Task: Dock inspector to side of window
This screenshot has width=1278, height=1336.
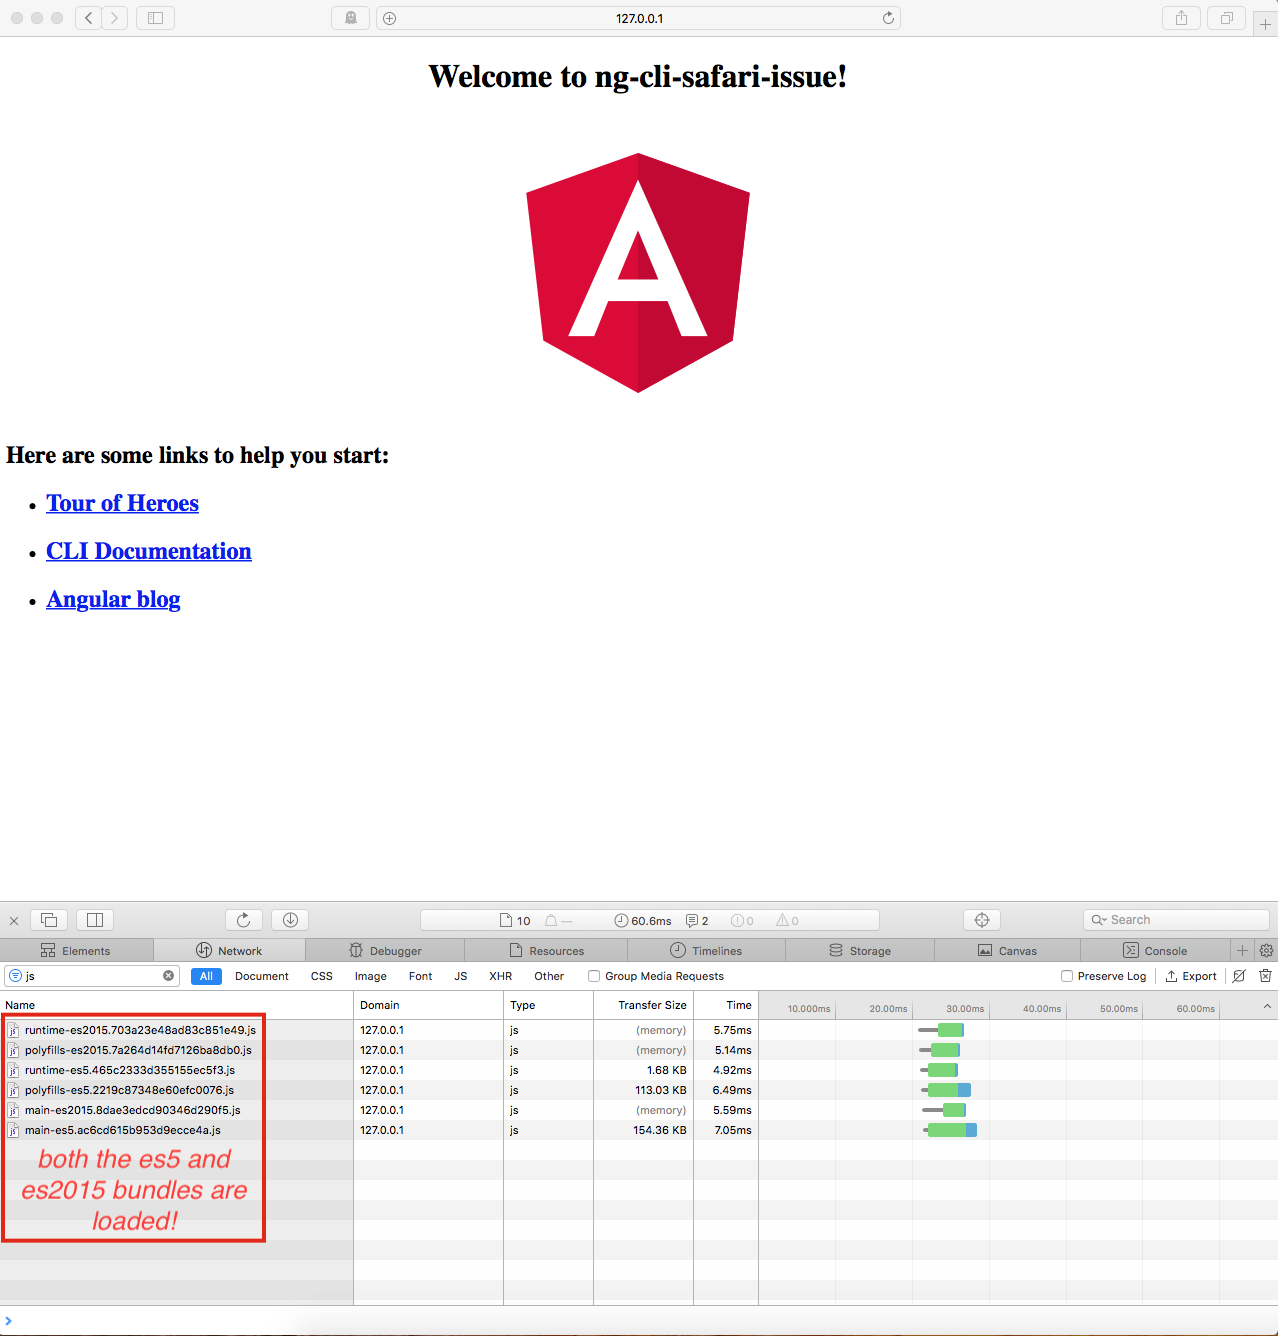Action: point(95,920)
